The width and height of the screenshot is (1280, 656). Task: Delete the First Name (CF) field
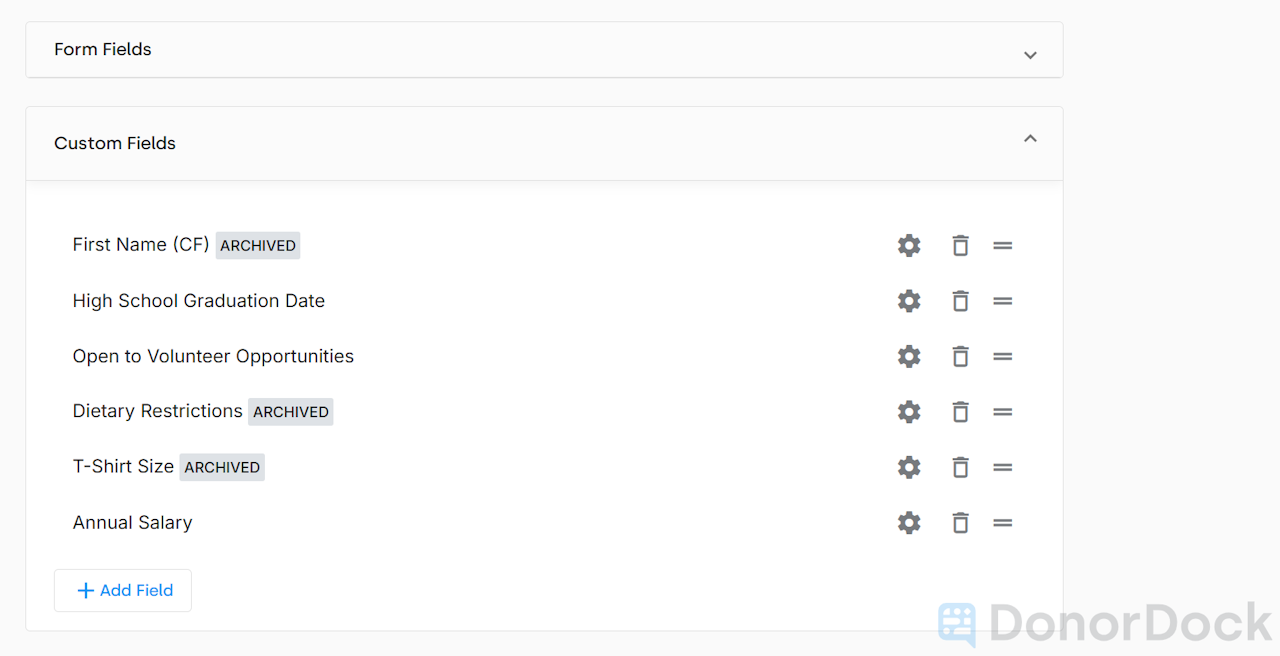[x=960, y=245]
